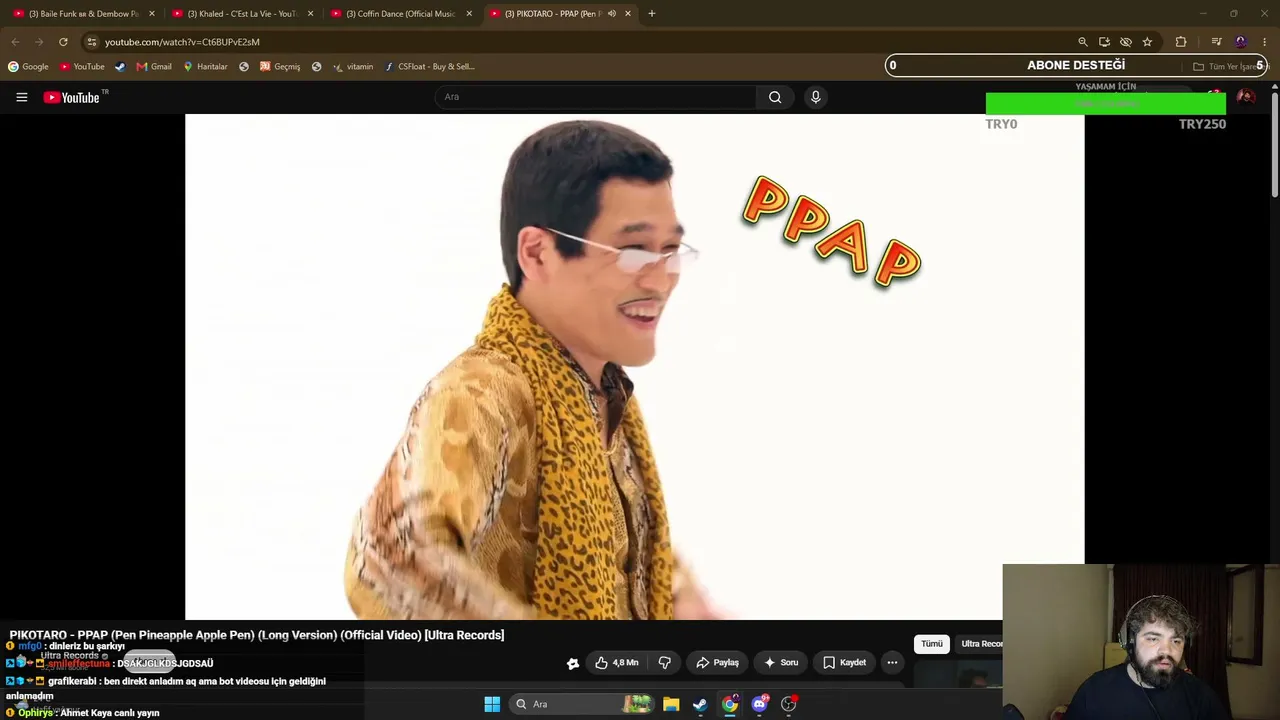Reload the current browser page
Screen dimensions: 1280x720
click(63, 42)
